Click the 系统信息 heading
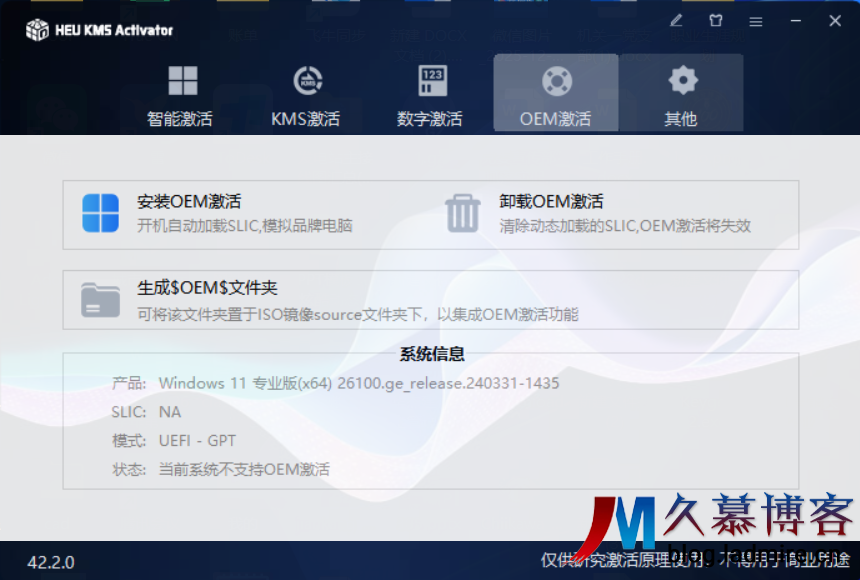The height and width of the screenshot is (580, 860). point(431,354)
